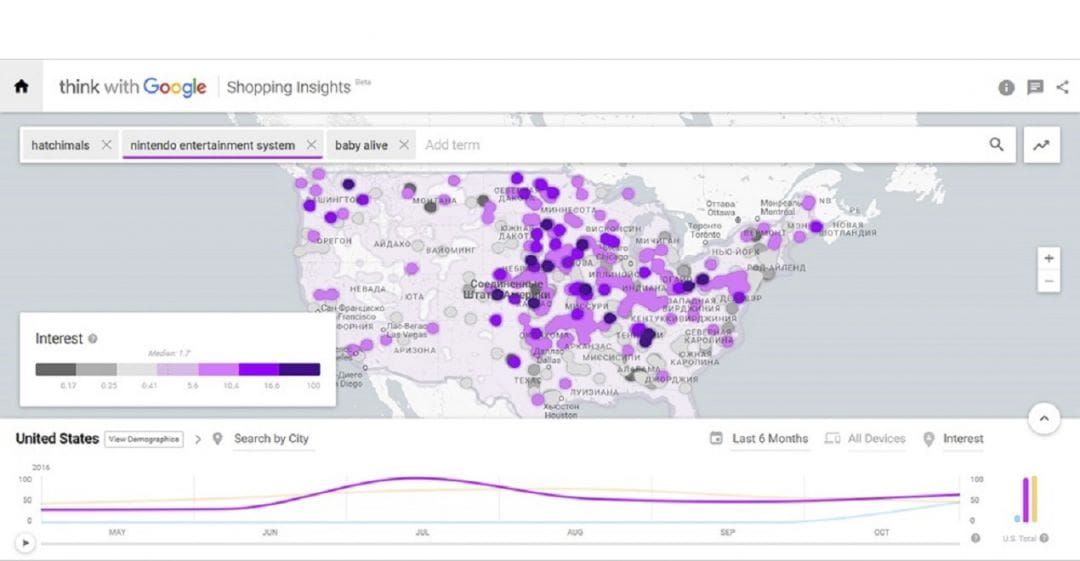
Task: Click the location pin icon near Search by City
Action: (218, 439)
